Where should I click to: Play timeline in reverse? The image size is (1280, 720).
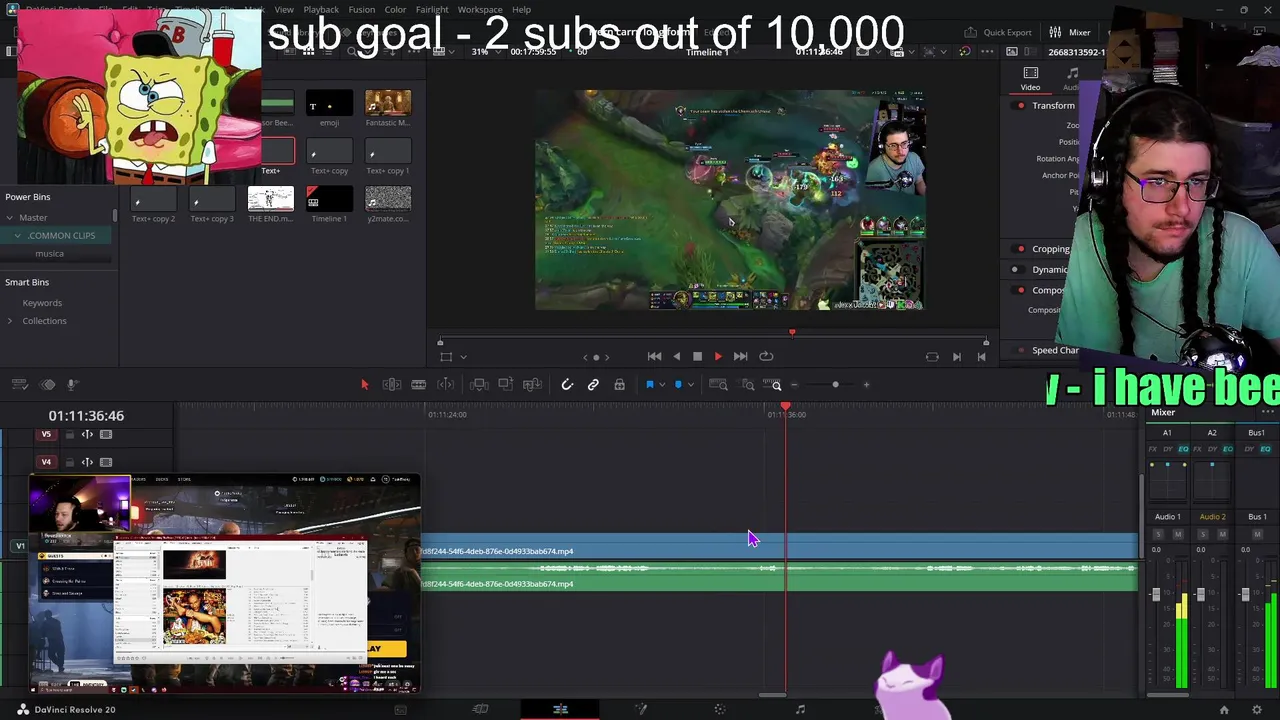click(x=676, y=356)
